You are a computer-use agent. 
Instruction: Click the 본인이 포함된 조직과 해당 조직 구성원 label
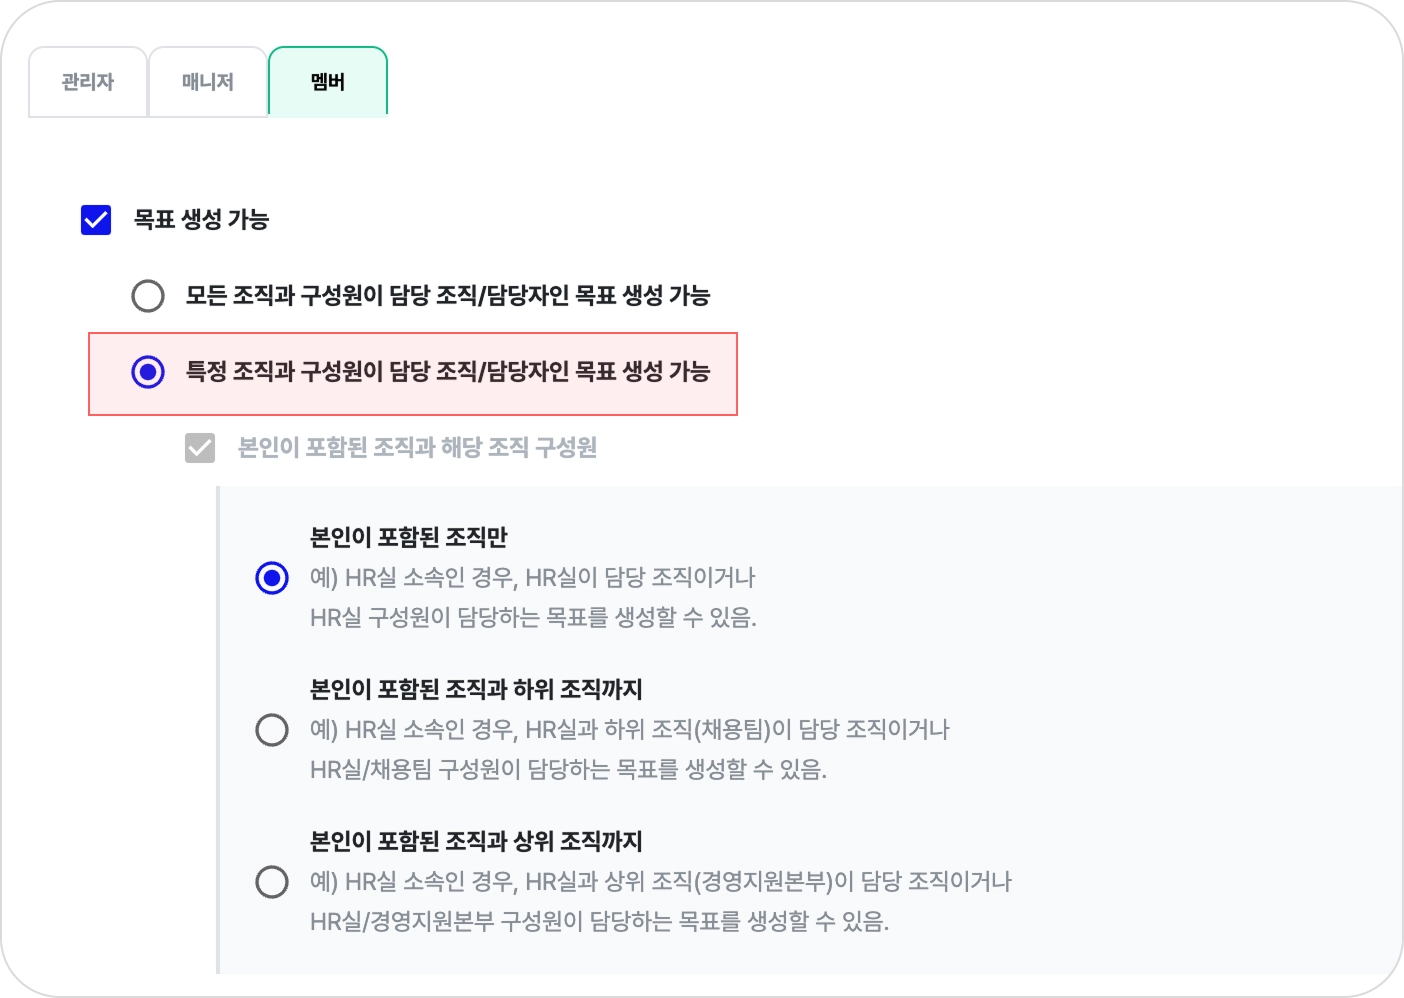click(417, 448)
